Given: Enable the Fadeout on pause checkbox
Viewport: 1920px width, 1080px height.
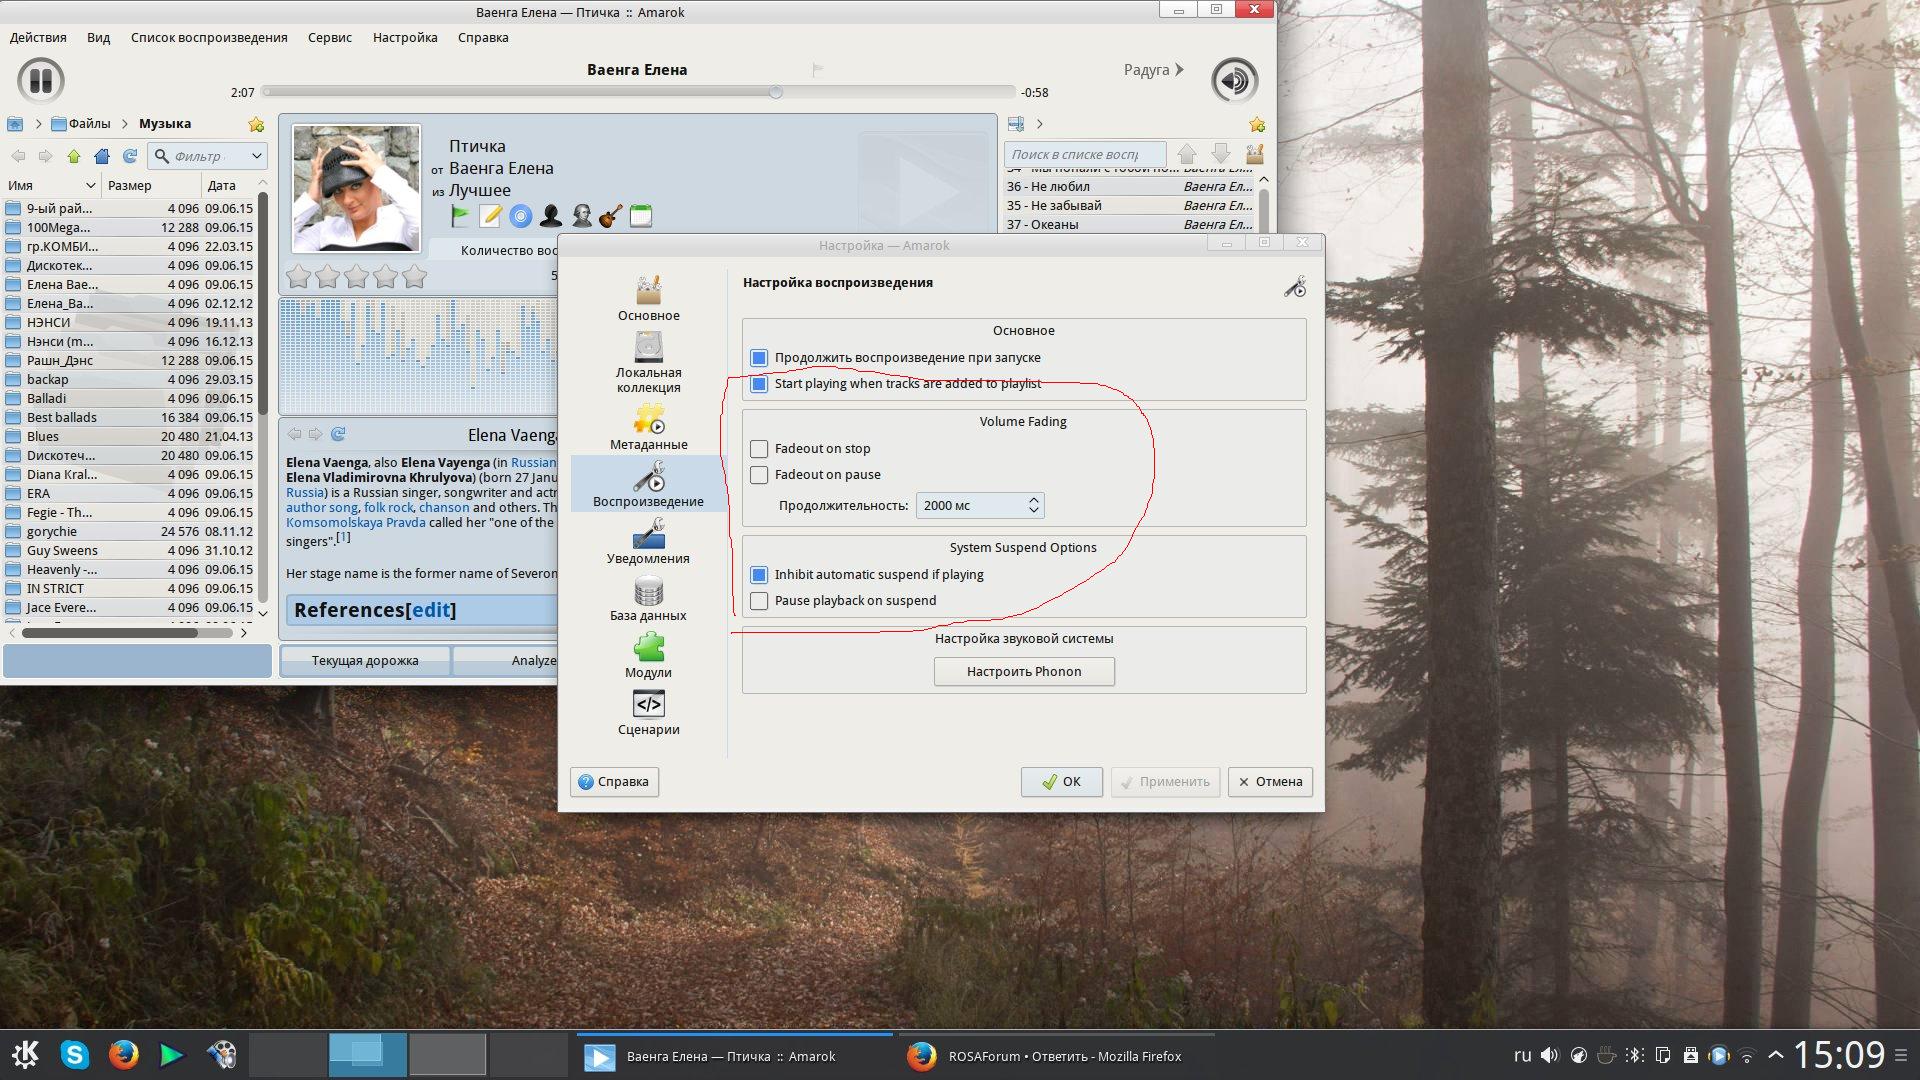Looking at the screenshot, I should [759, 475].
